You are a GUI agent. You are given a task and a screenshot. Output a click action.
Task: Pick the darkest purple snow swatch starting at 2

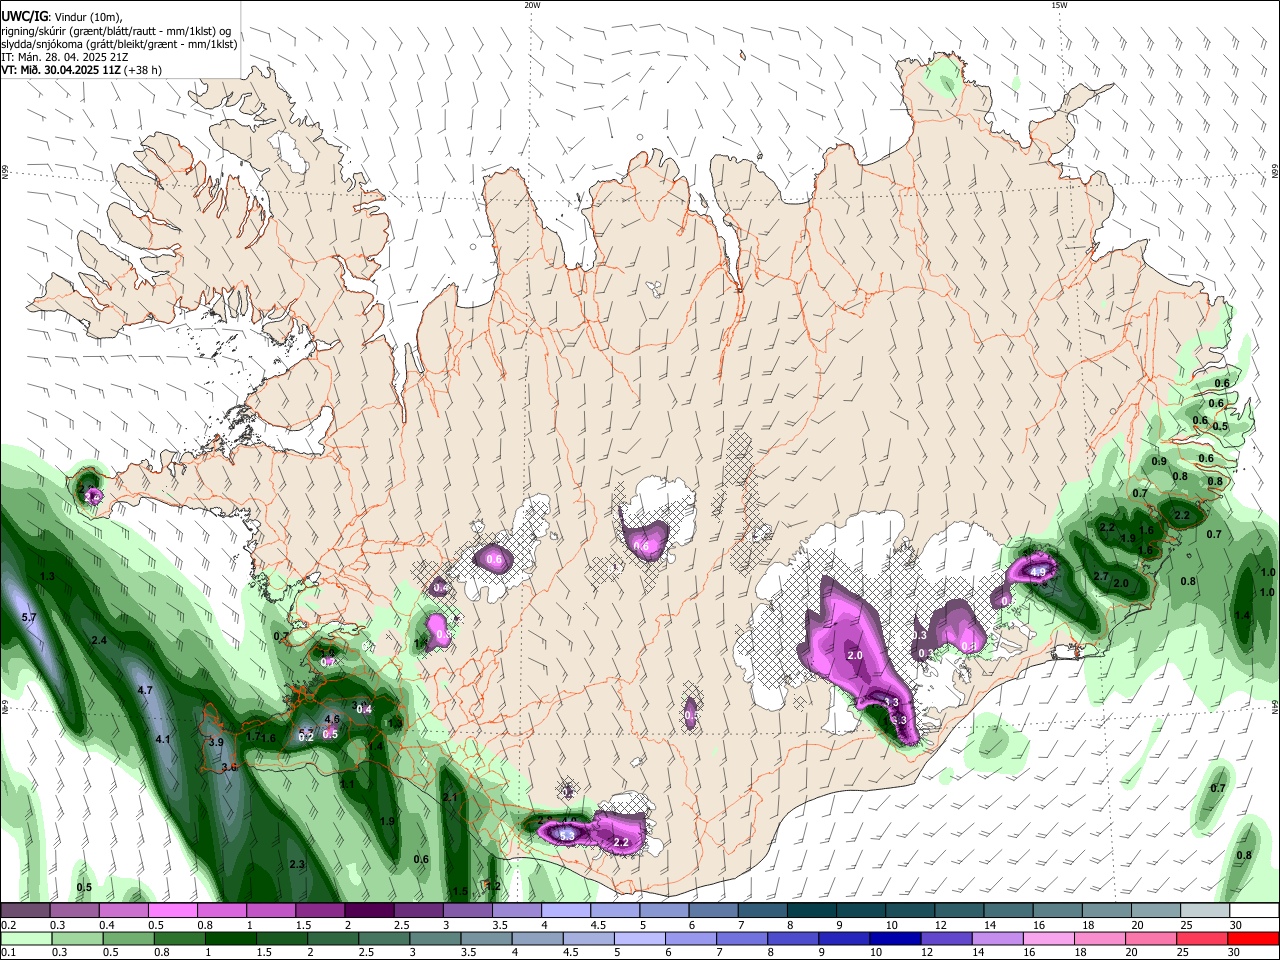(369, 910)
